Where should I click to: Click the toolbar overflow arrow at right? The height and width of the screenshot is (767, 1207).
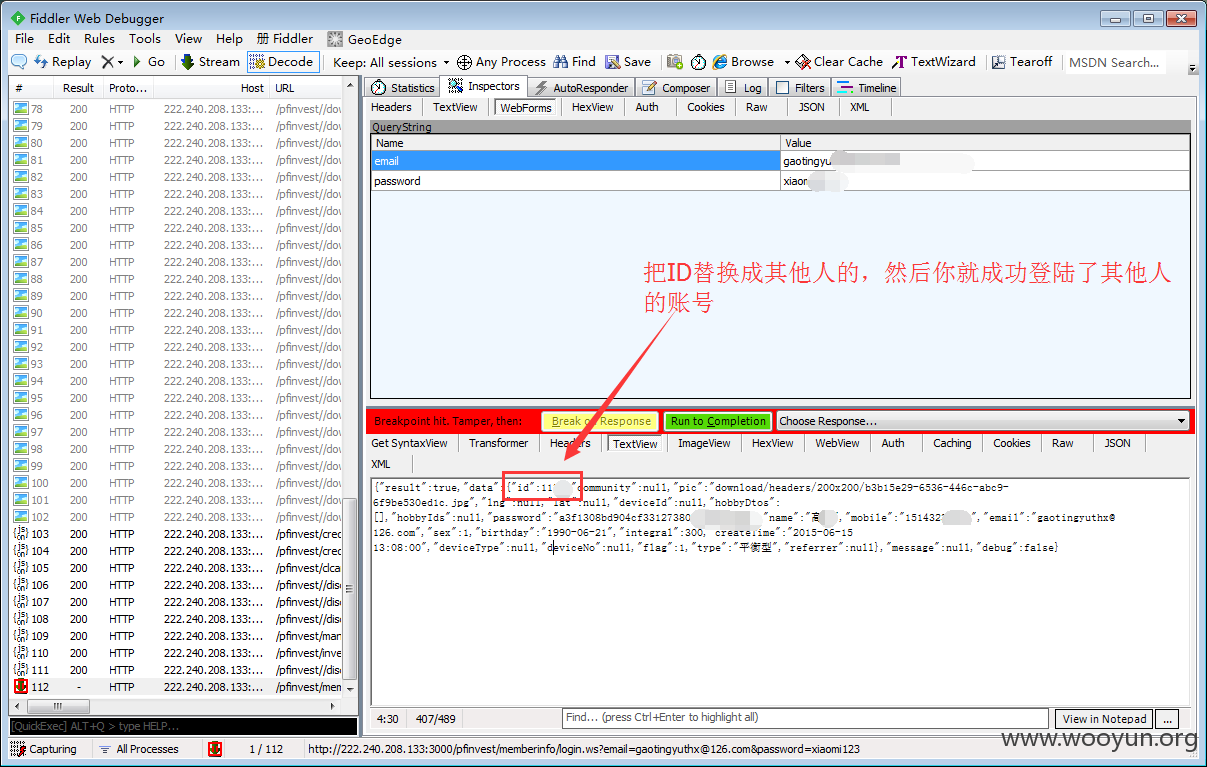click(1192, 68)
